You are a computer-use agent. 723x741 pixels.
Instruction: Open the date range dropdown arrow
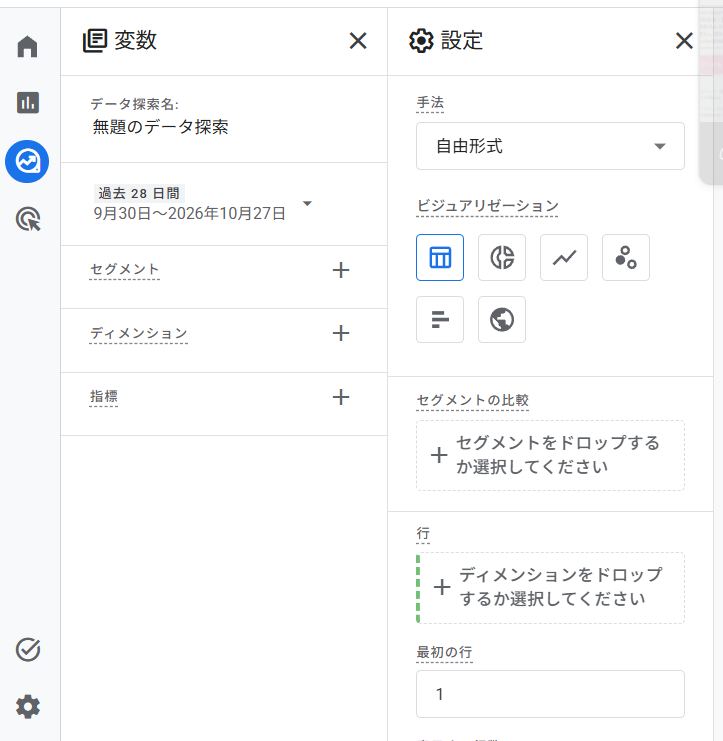coord(307,203)
